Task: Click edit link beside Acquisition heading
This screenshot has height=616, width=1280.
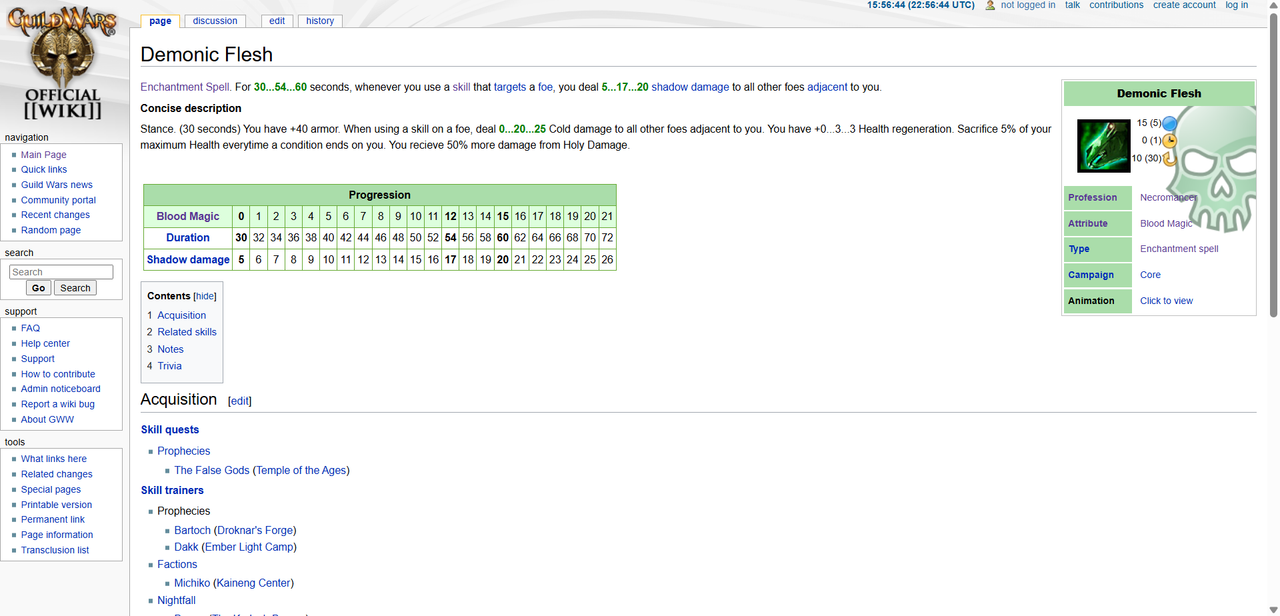Action: point(240,401)
